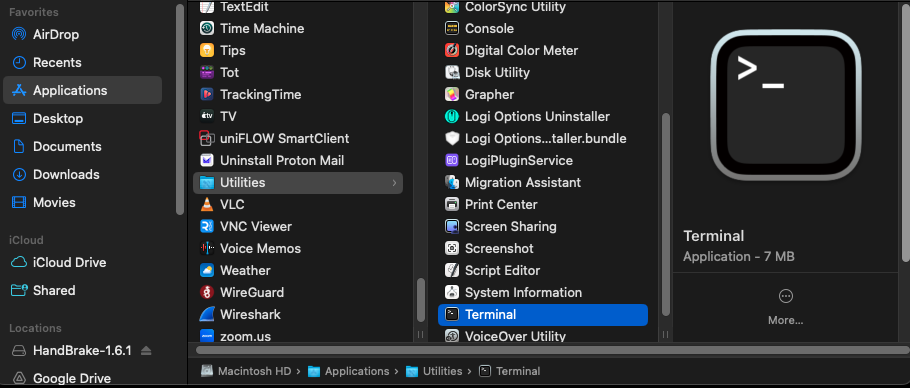Click the Weather app icon
This screenshot has height=388, width=910.
(x=207, y=270)
